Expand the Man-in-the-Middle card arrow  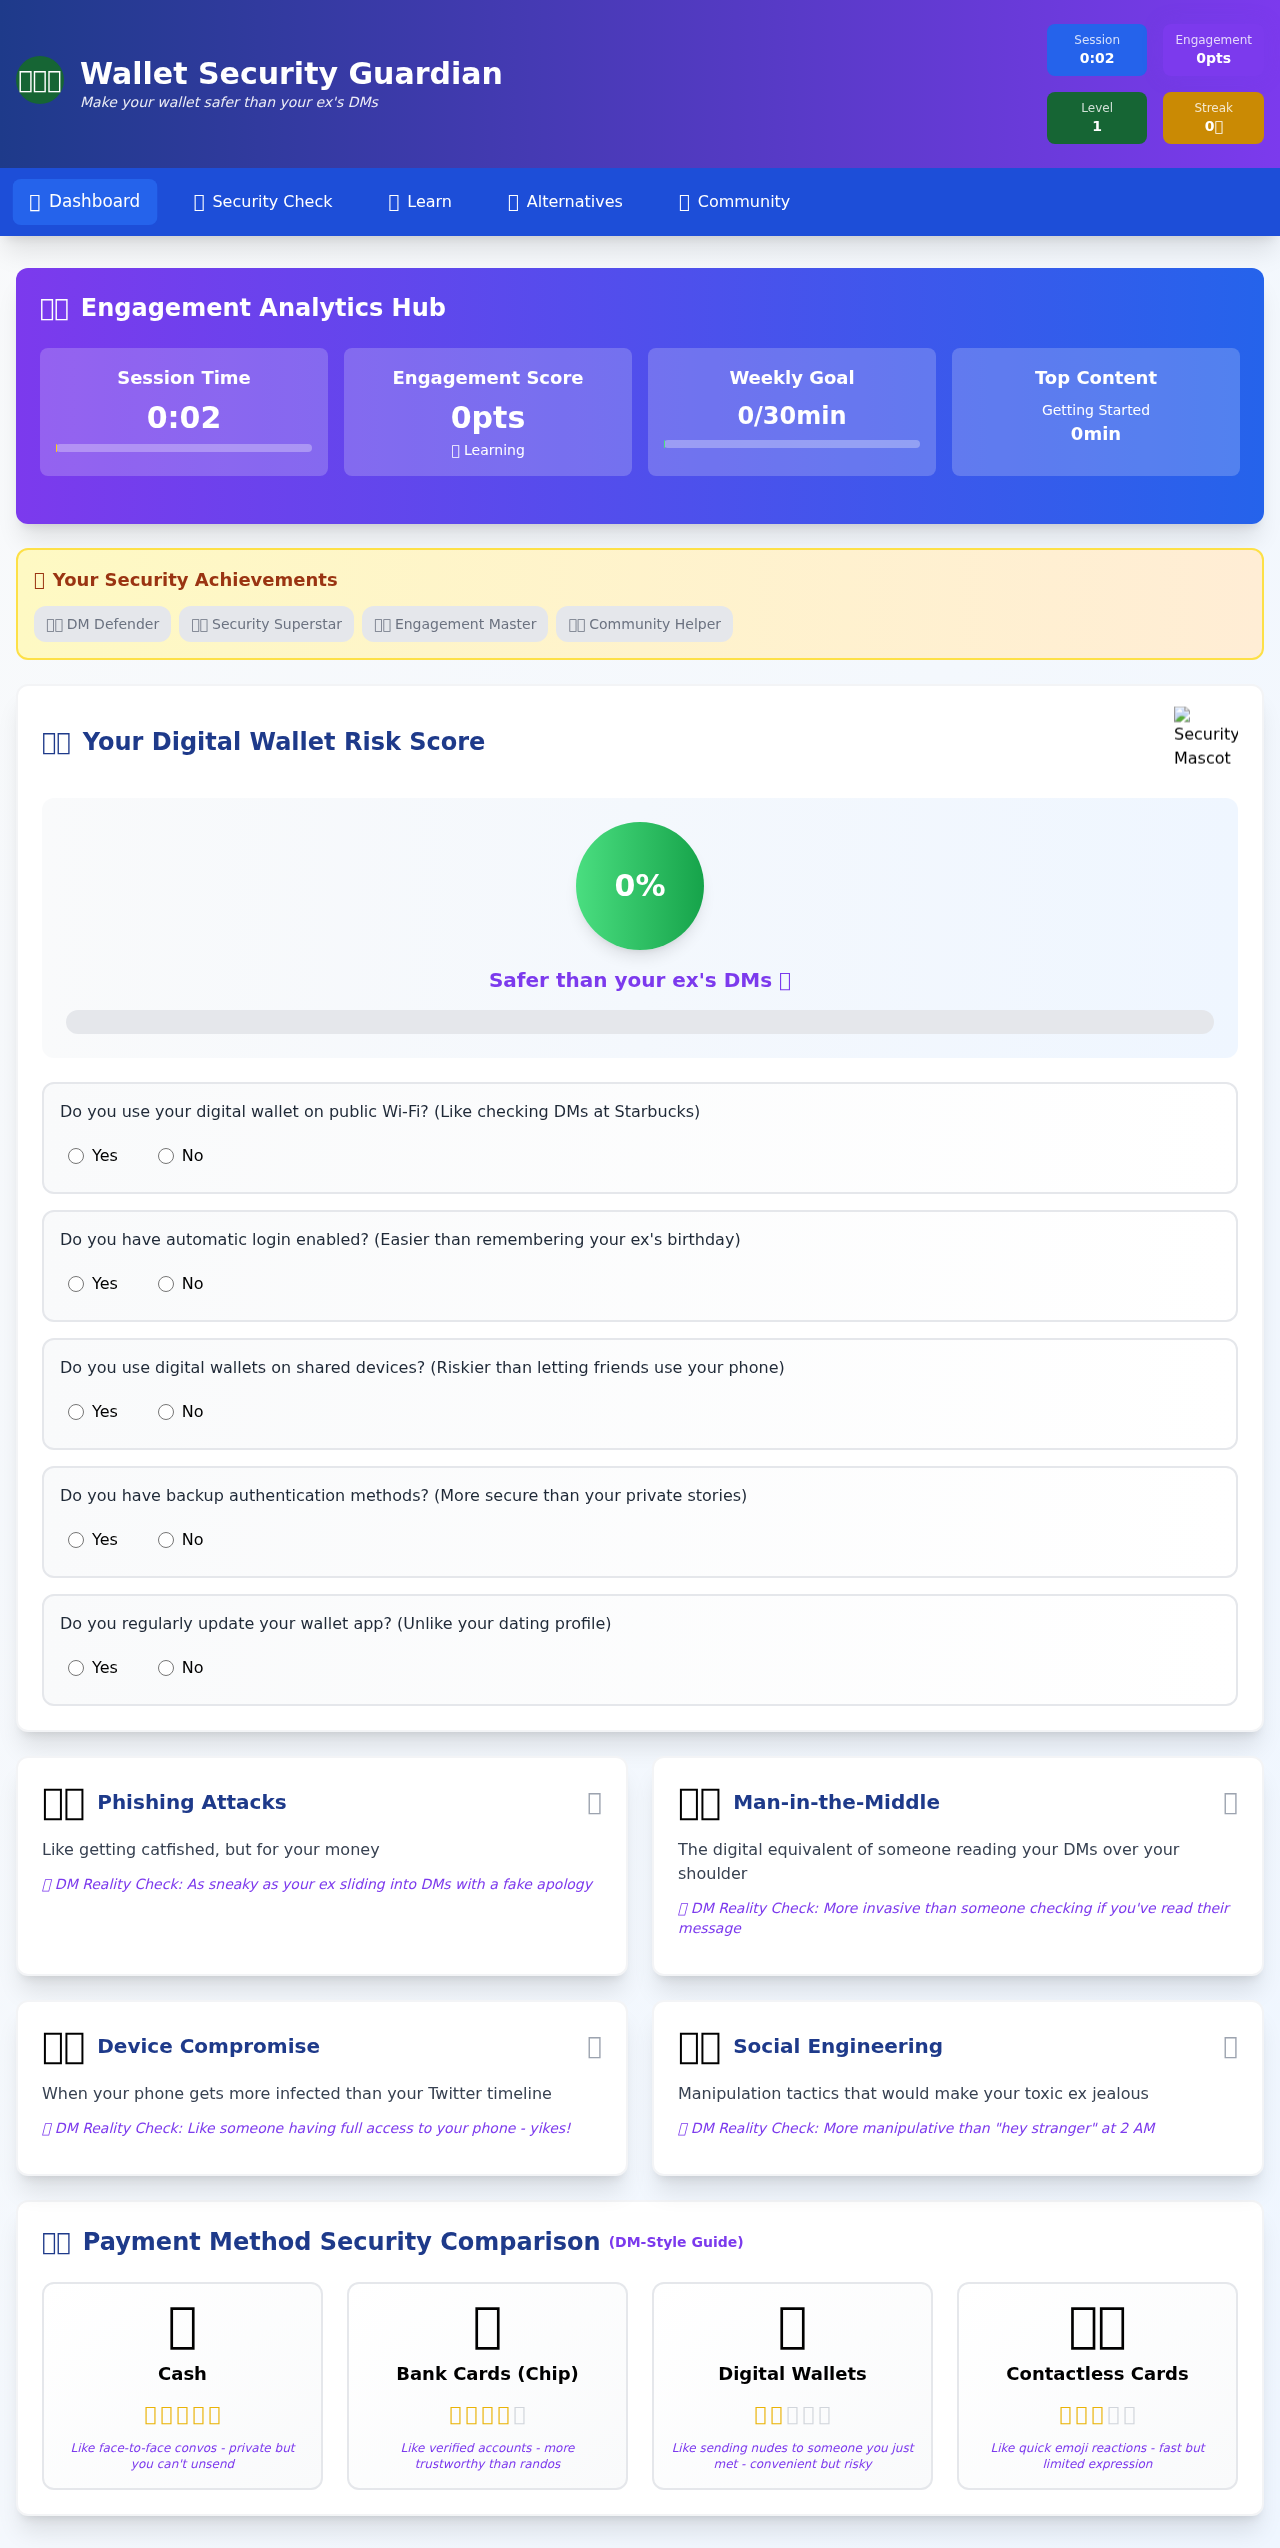[1230, 1803]
